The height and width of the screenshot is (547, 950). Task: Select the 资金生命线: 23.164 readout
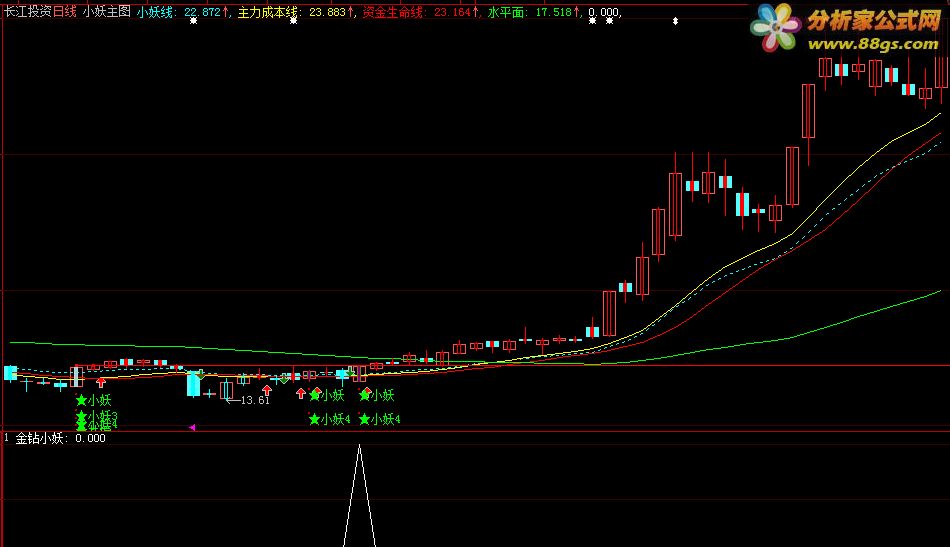[x=421, y=12]
